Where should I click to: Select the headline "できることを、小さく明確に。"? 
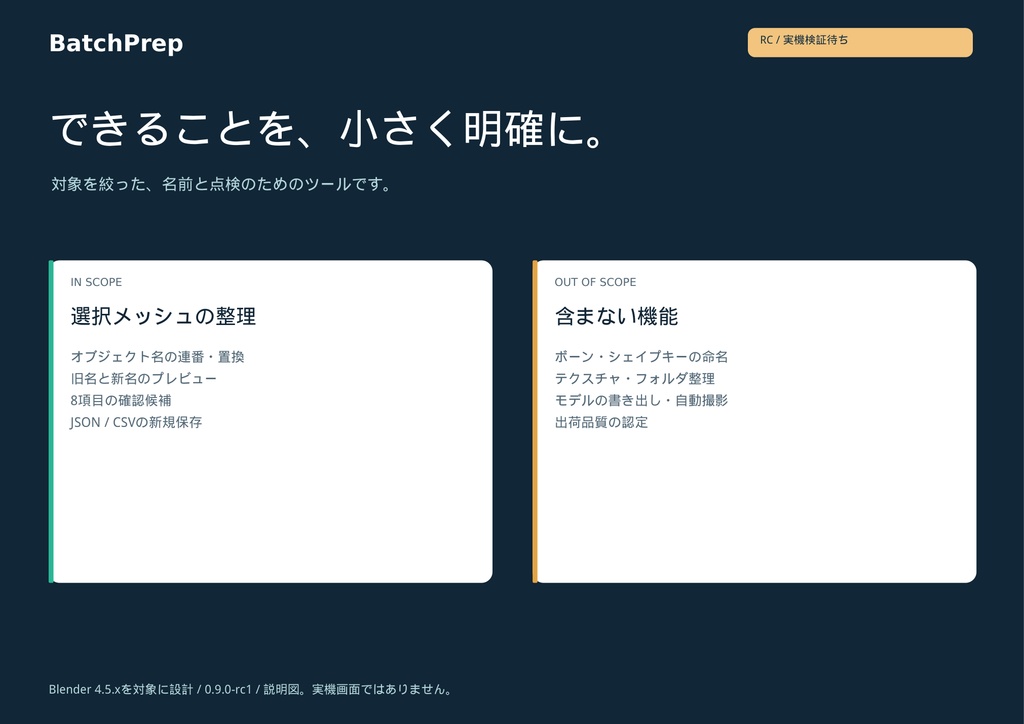(x=329, y=129)
